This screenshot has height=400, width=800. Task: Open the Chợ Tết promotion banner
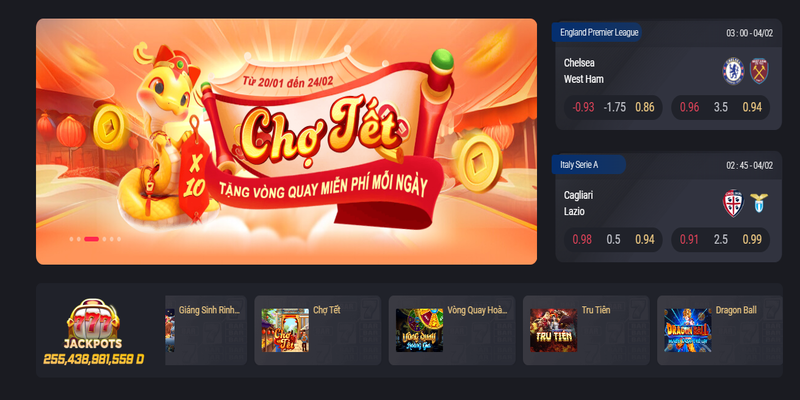click(x=286, y=142)
